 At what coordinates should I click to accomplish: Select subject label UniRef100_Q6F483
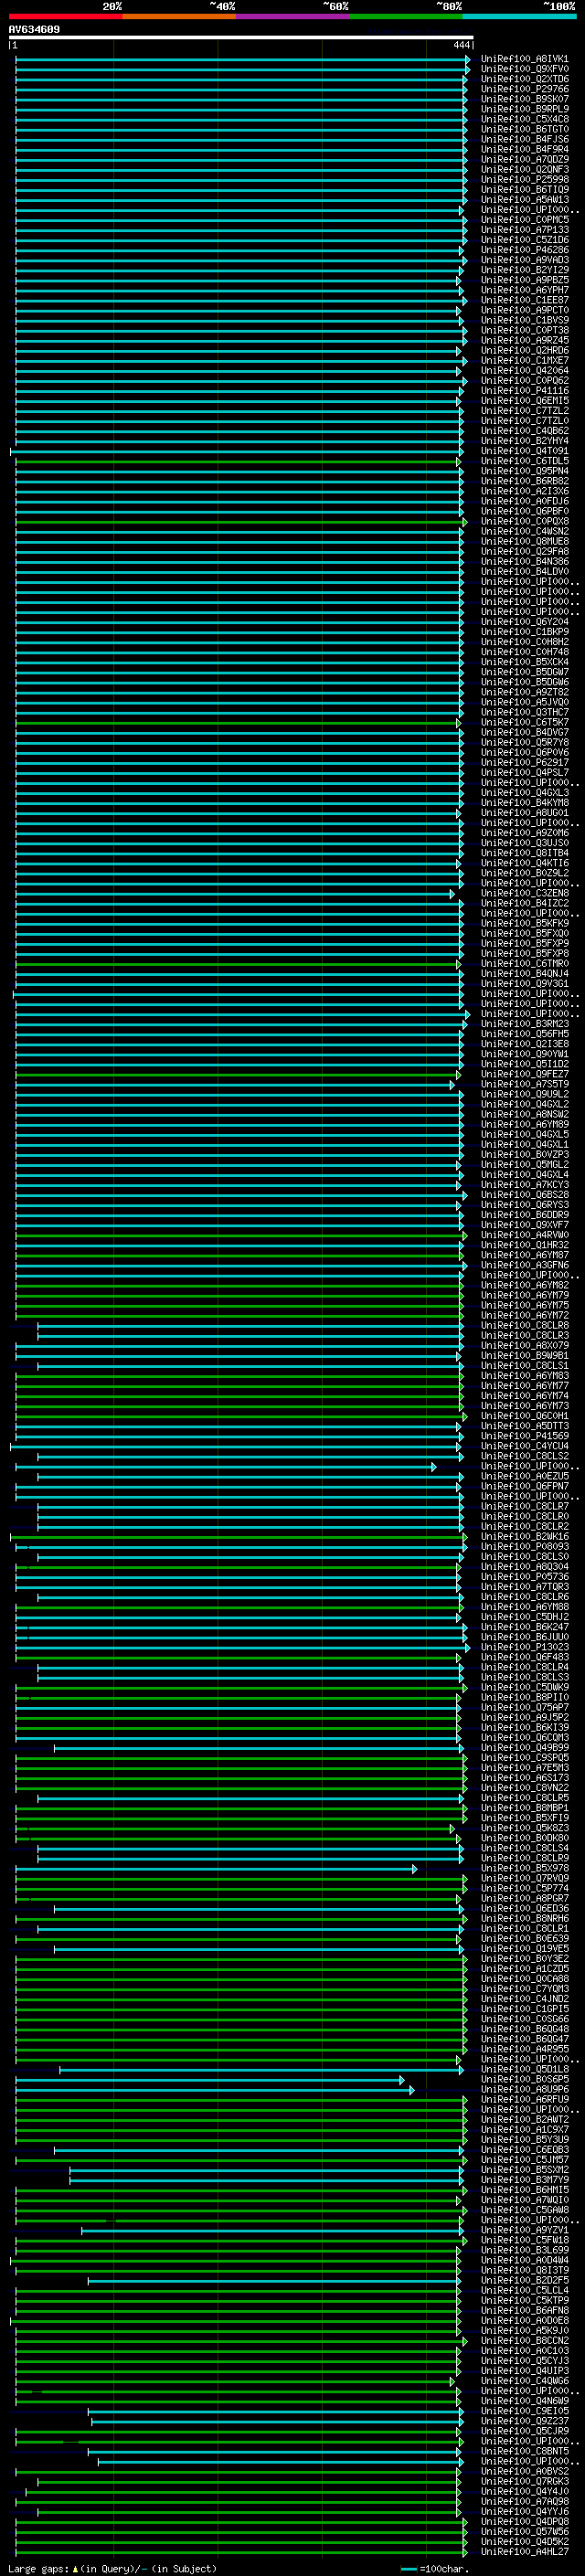524,1657
